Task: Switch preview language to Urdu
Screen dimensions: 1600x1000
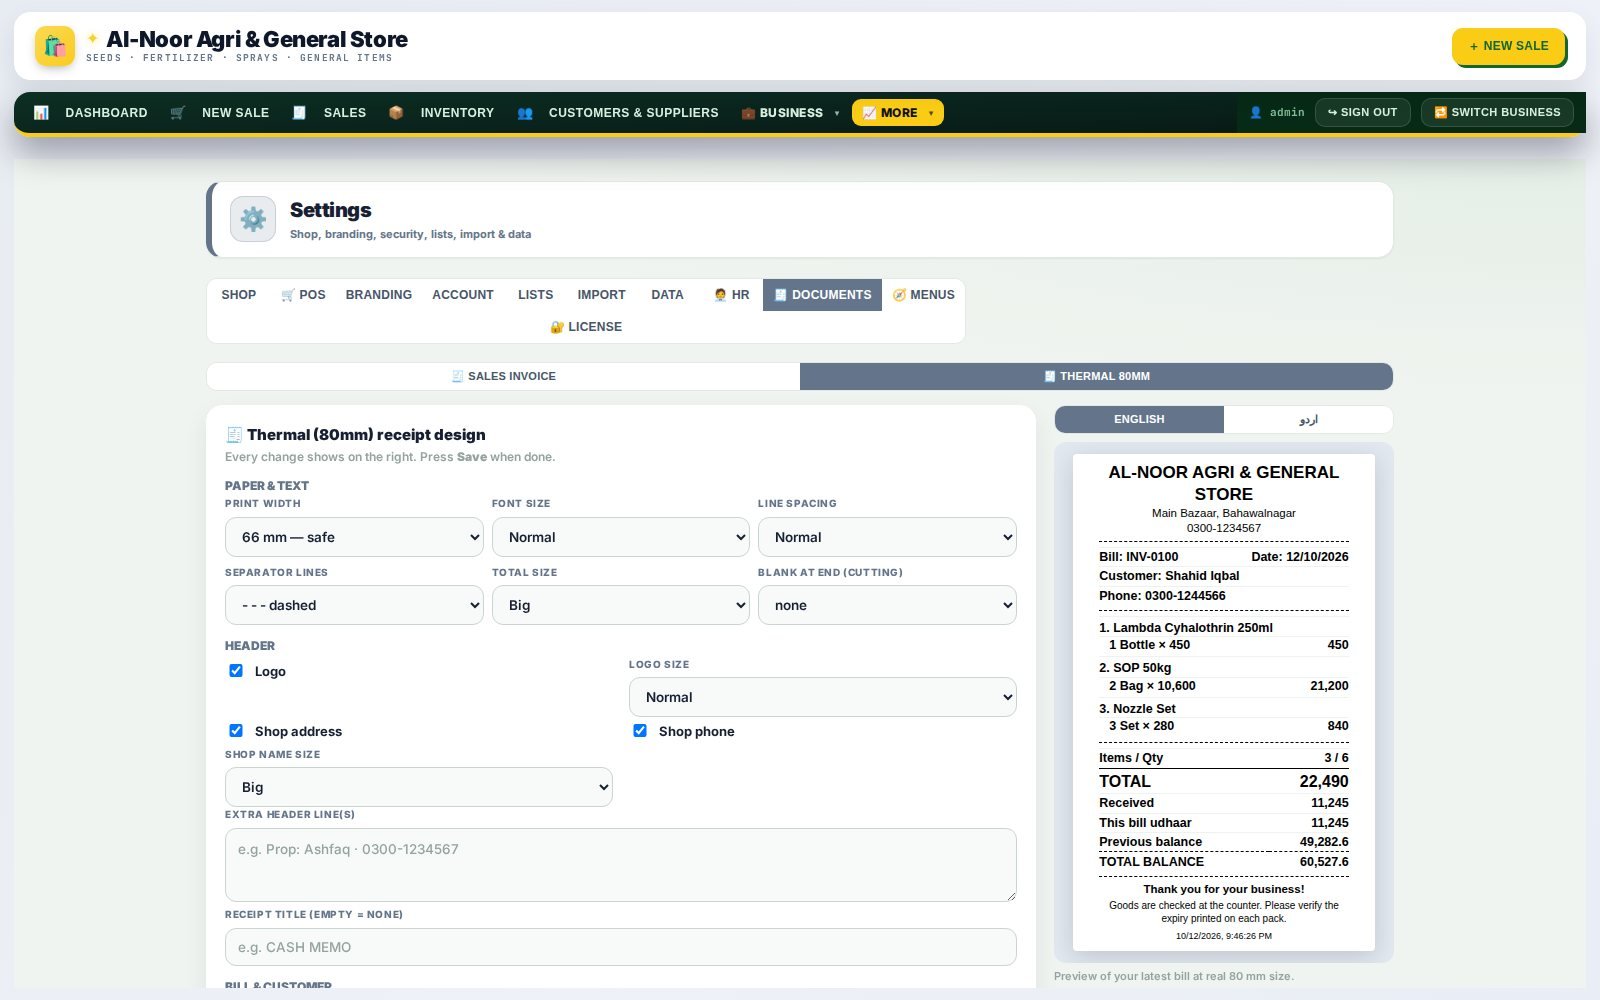Action: point(1308,419)
